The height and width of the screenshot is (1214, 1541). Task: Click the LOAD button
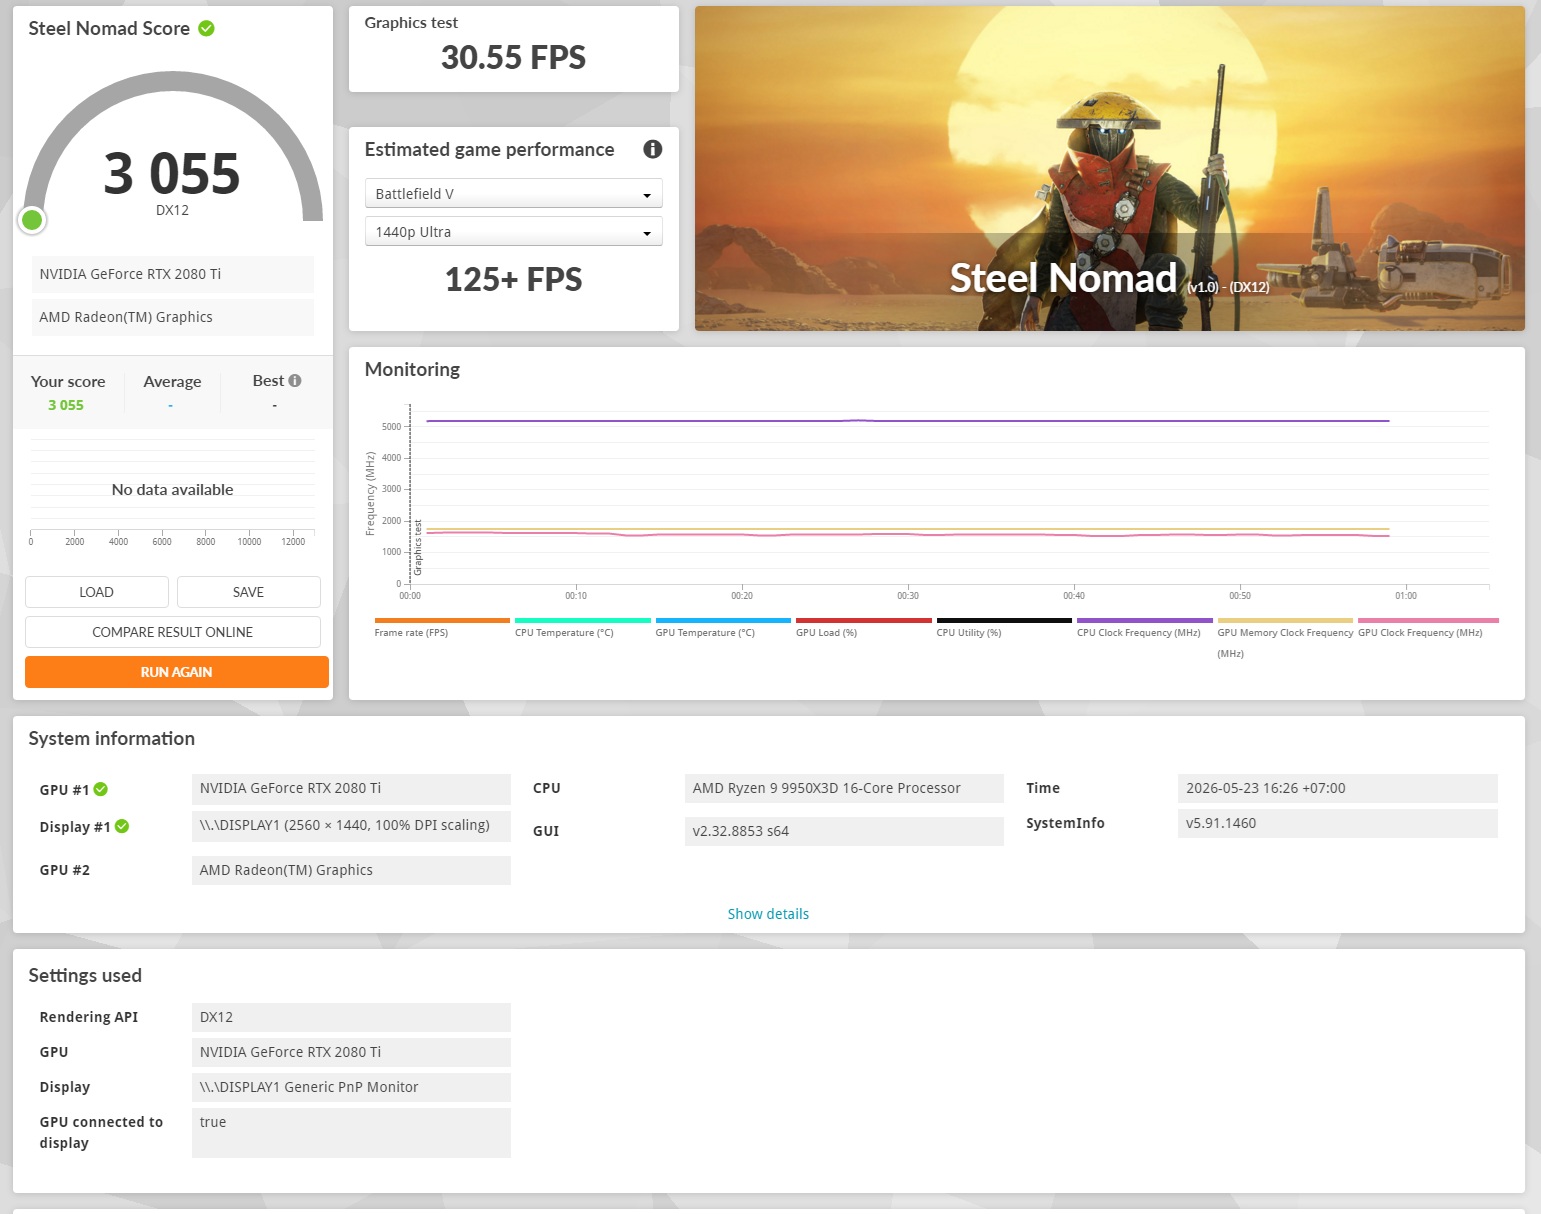tap(96, 592)
